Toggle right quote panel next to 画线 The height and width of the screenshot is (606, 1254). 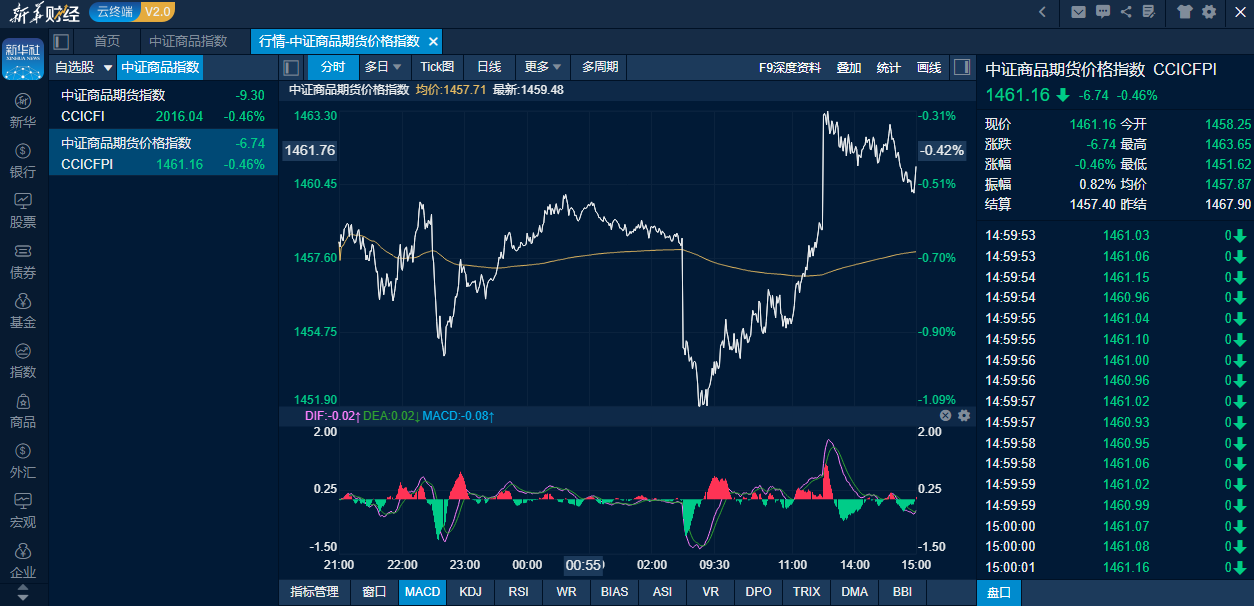point(961,68)
